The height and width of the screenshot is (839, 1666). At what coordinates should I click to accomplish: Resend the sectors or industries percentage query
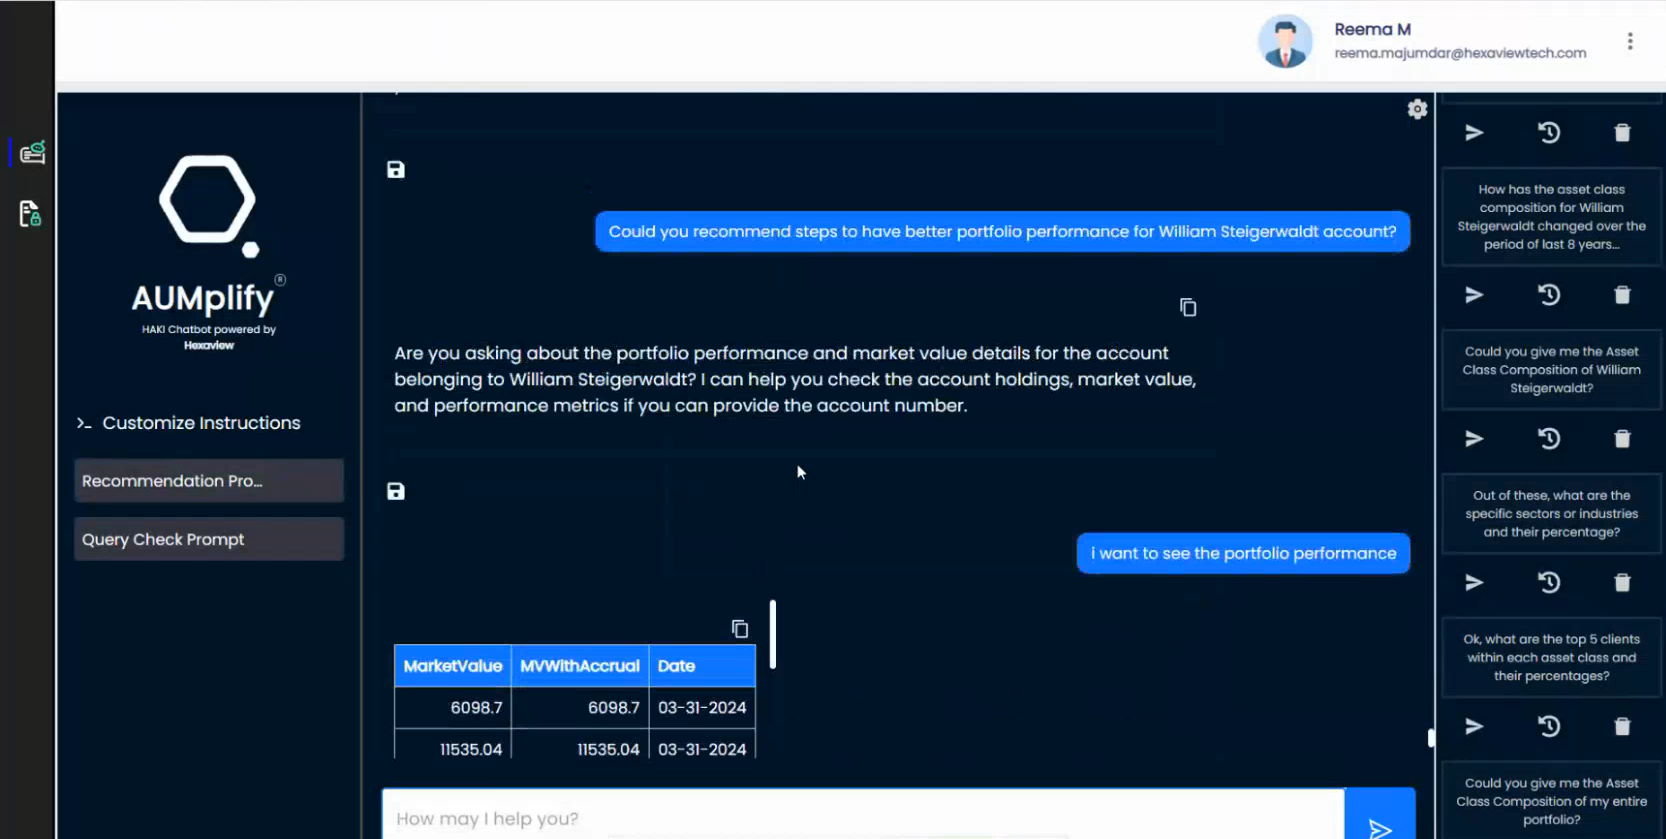pyautogui.click(x=1474, y=583)
